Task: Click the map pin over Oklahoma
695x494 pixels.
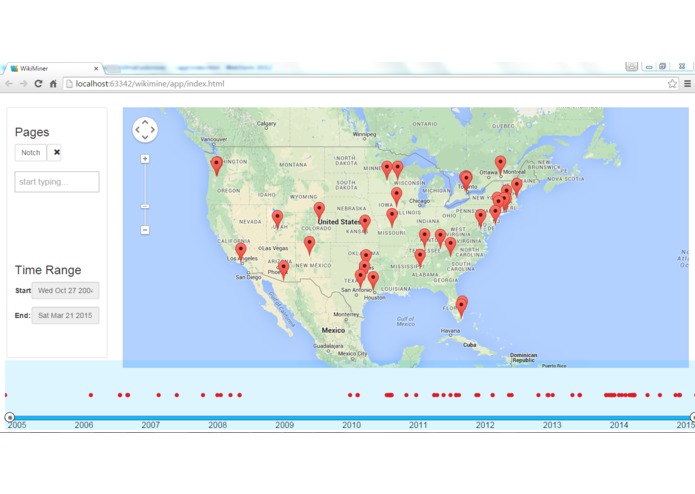Action: pyautogui.click(x=366, y=258)
